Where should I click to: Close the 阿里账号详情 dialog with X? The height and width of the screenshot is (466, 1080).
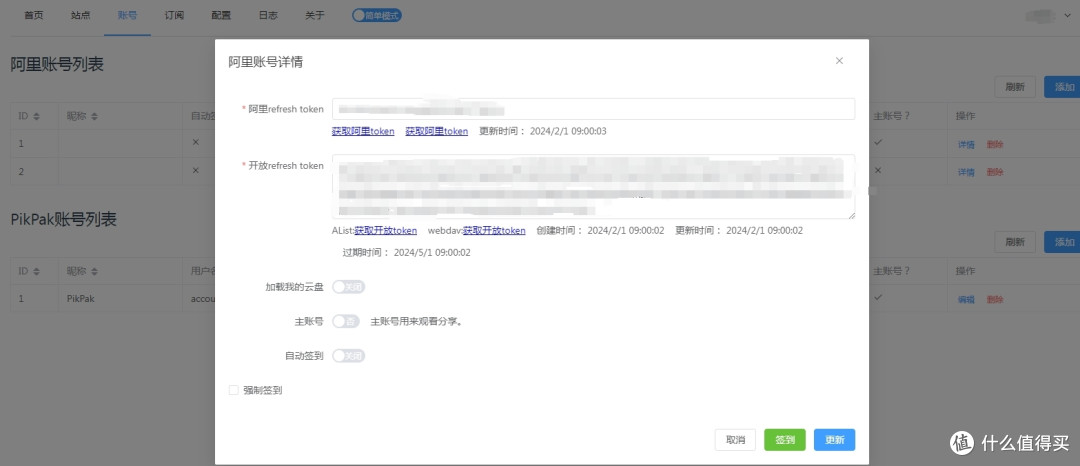click(839, 61)
